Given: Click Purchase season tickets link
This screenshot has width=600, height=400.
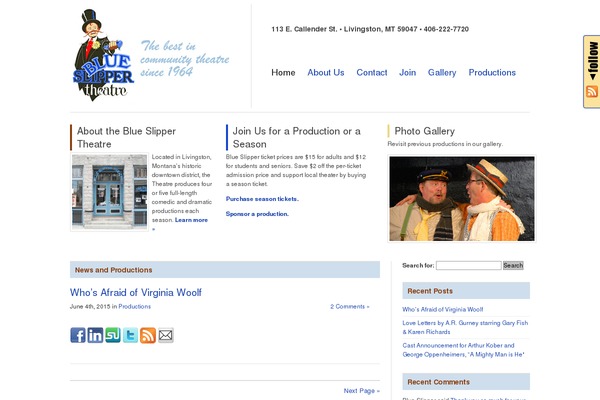Looking at the screenshot, I should (x=262, y=199).
